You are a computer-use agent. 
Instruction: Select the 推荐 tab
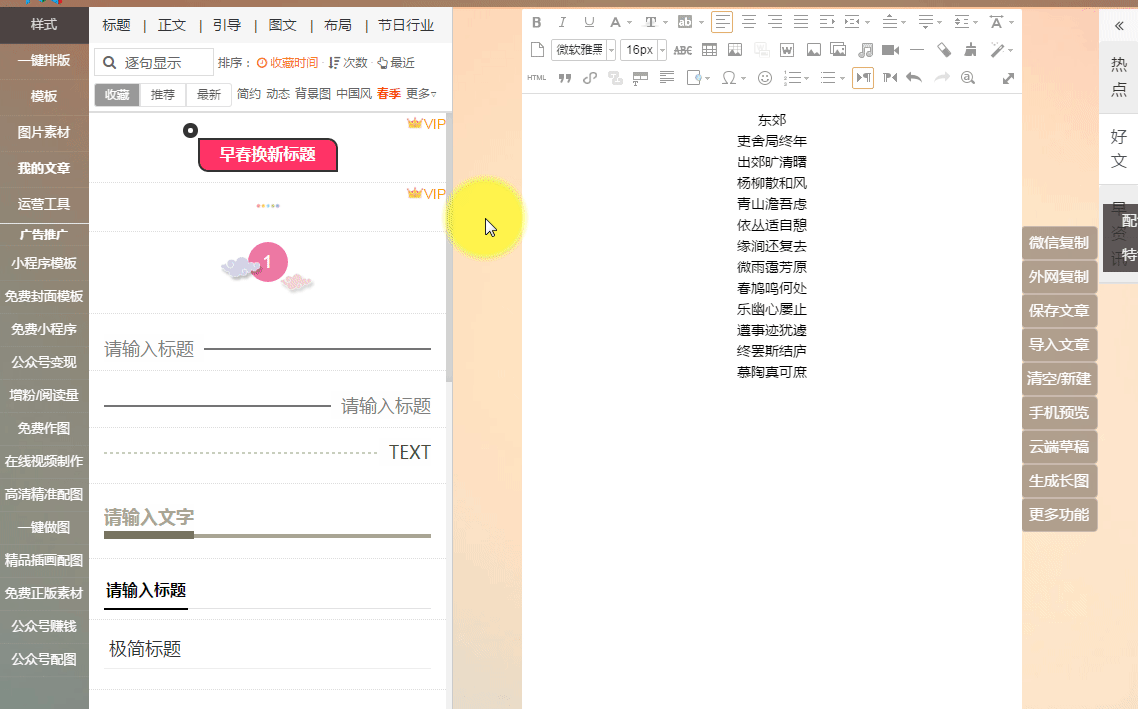pos(163,94)
